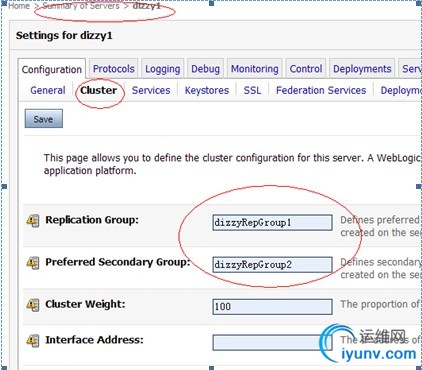This screenshot has height=370, width=422.
Task: Click the 'Preferred Secondary Group:' label
Action: click(118, 262)
